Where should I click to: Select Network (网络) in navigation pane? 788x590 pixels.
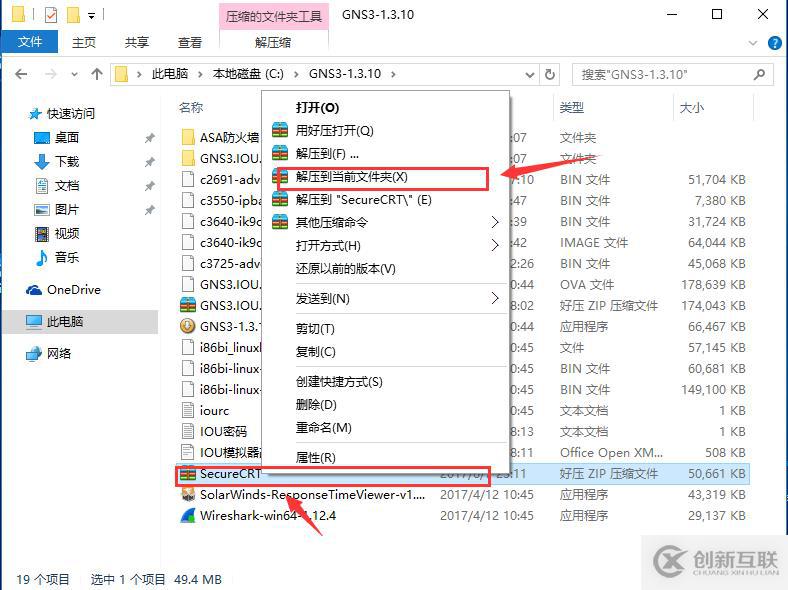pos(59,353)
